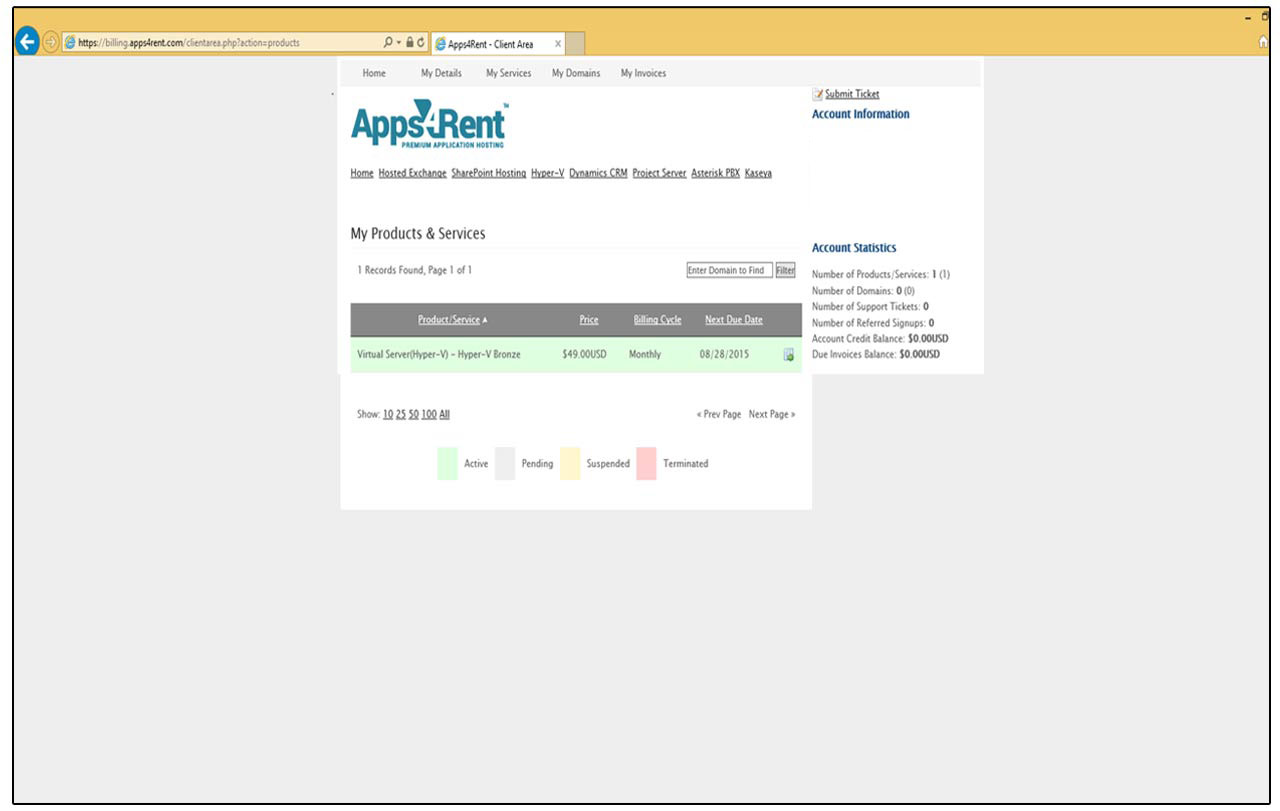Click the gray Pending legend swatch
This screenshot has width=1280, height=811.
tap(505, 463)
